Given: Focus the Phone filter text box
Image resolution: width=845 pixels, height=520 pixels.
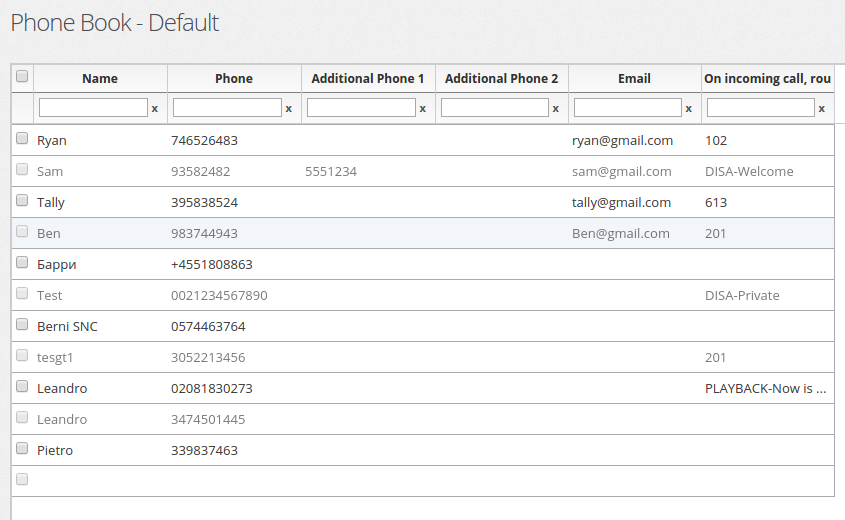Looking at the screenshot, I should click(227, 107).
